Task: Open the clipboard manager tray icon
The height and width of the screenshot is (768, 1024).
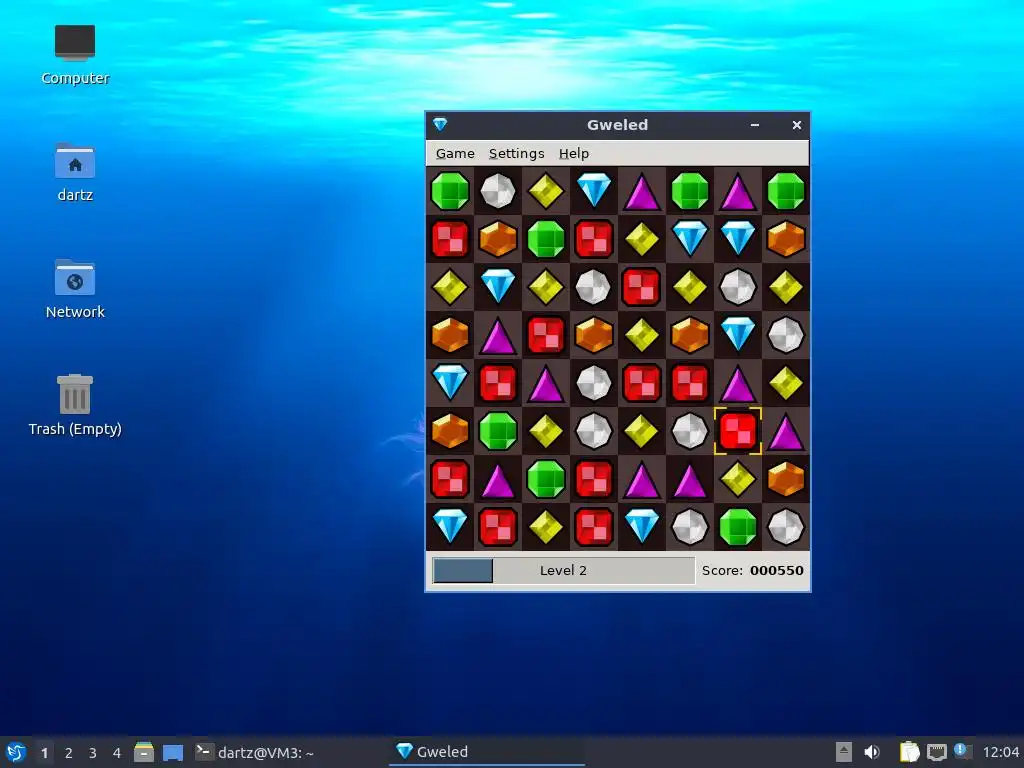Action: 909,752
